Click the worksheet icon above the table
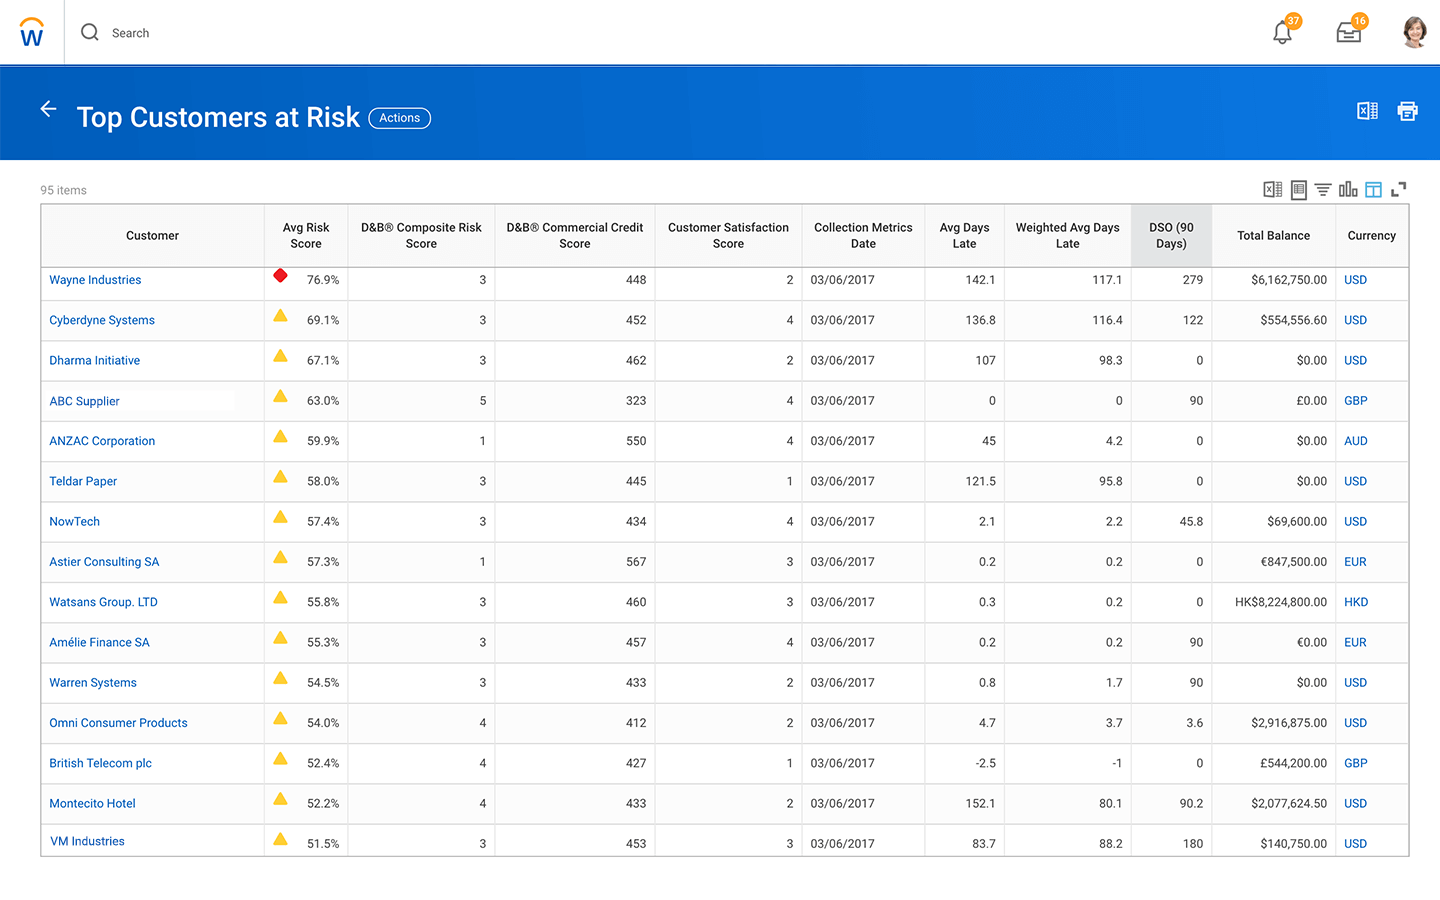Image resolution: width=1440 pixels, height=900 pixels. point(1298,189)
